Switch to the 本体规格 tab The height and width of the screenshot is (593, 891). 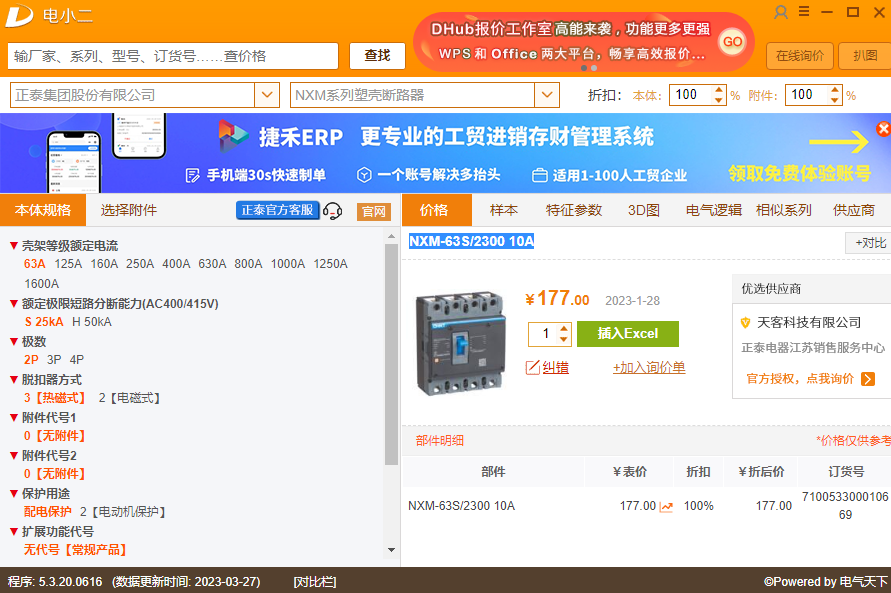(43, 210)
